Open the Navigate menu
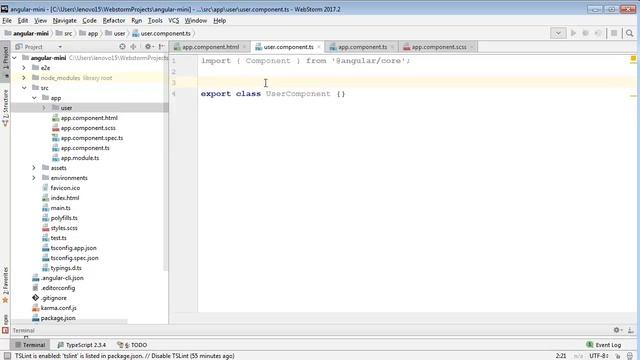This screenshot has width=640, height=360. pos(64,20)
